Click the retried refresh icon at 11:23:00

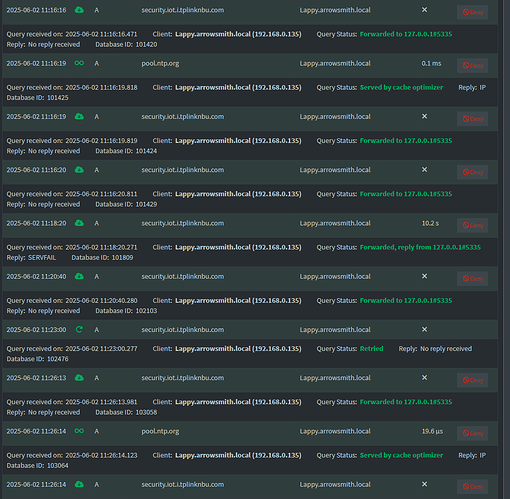[x=79, y=329]
